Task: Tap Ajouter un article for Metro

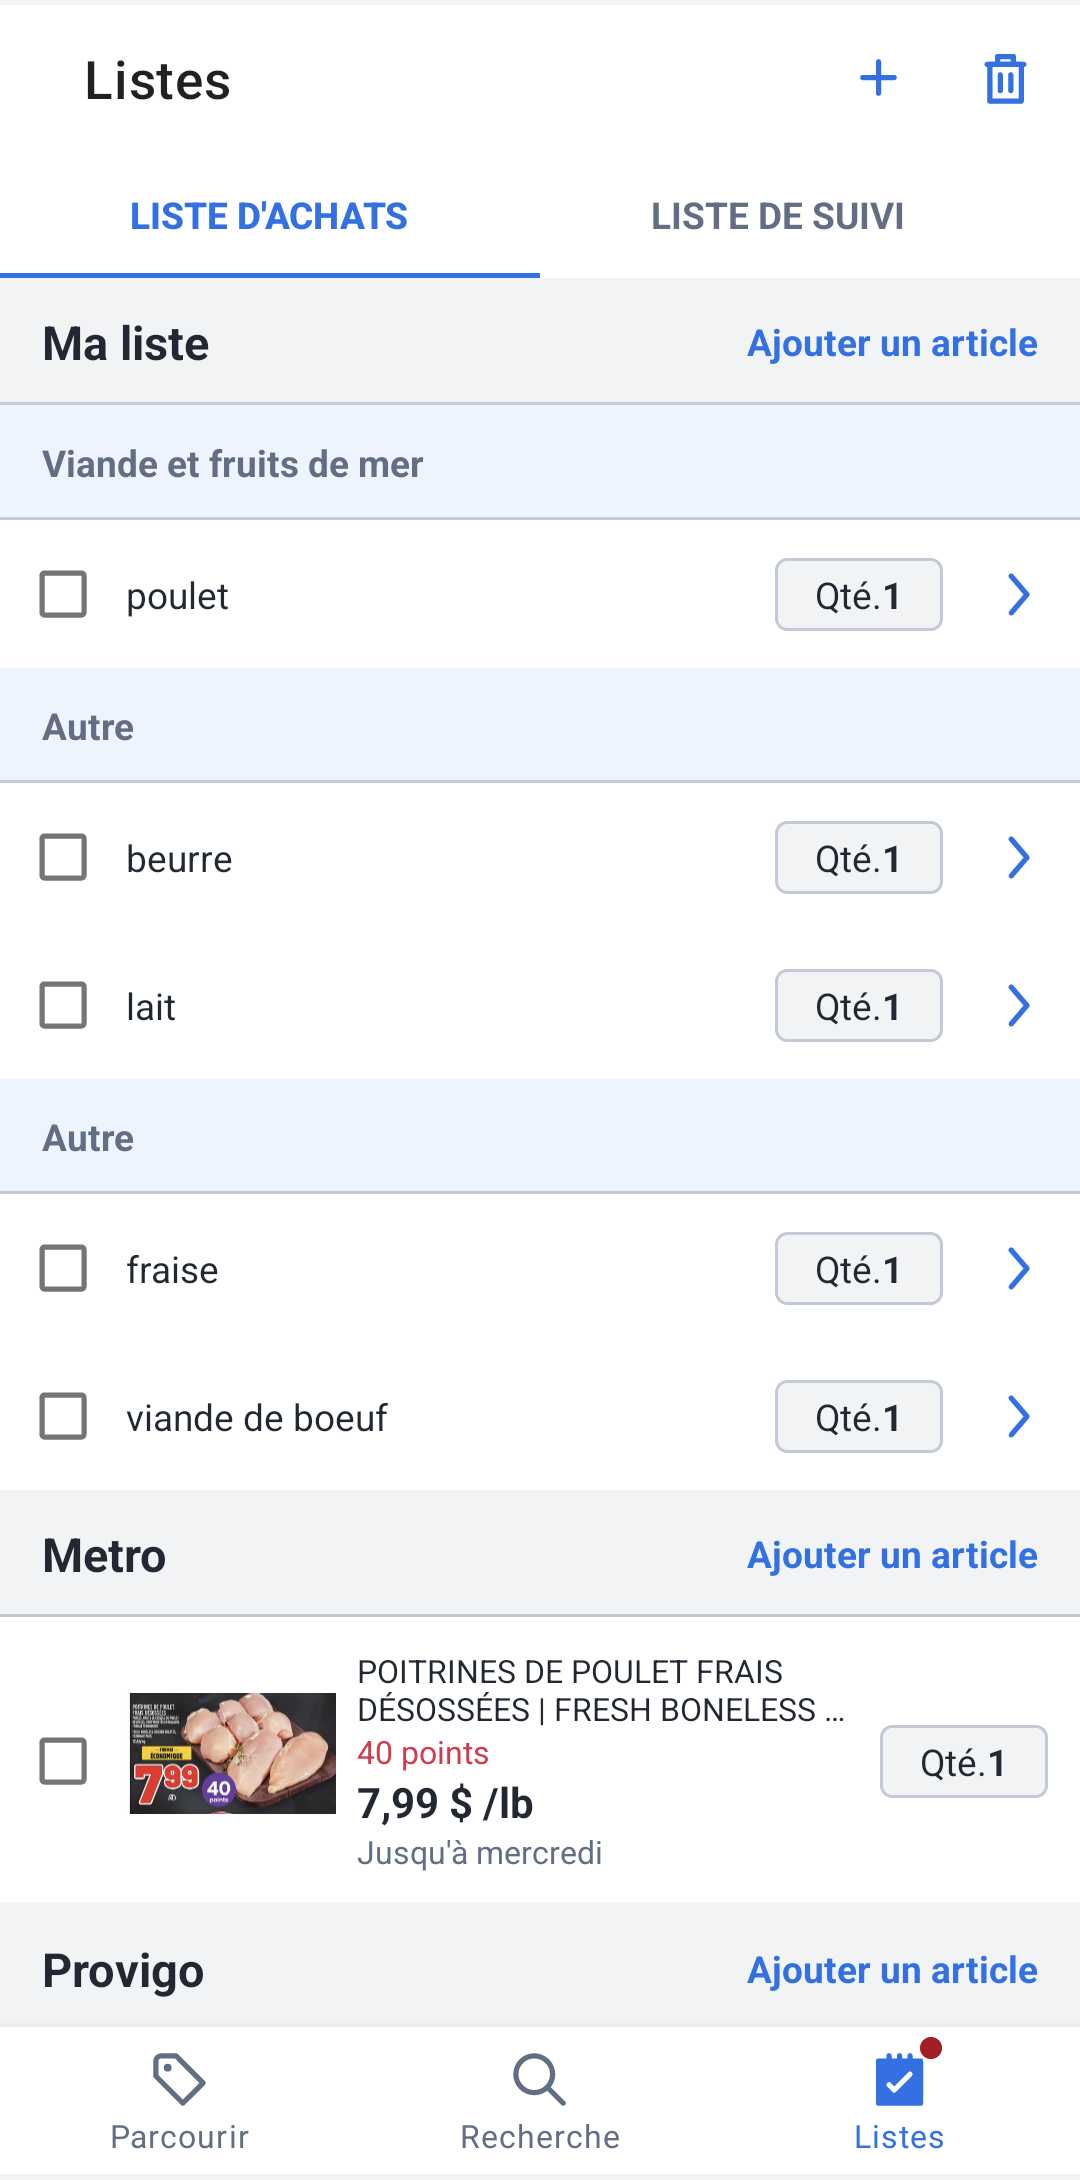Action: pyautogui.click(x=892, y=1555)
